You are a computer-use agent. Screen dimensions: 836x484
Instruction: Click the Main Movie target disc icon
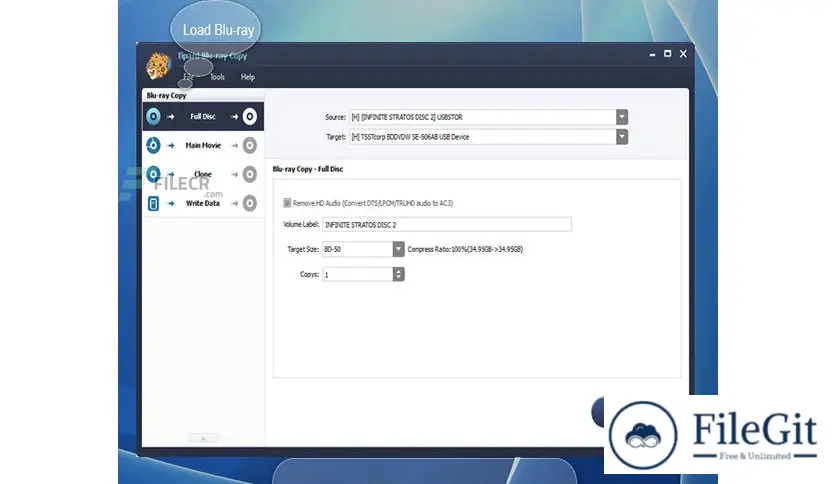(x=250, y=145)
